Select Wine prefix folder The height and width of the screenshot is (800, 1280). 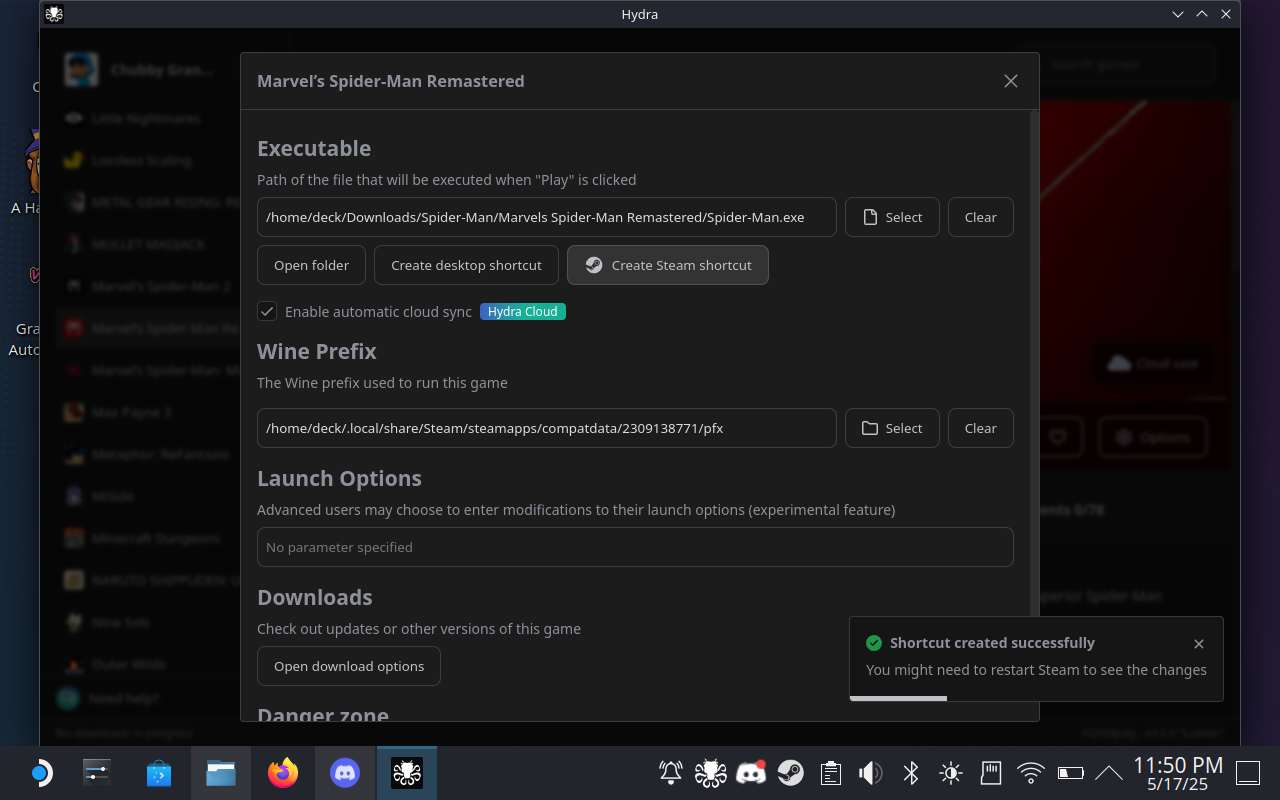click(x=892, y=428)
